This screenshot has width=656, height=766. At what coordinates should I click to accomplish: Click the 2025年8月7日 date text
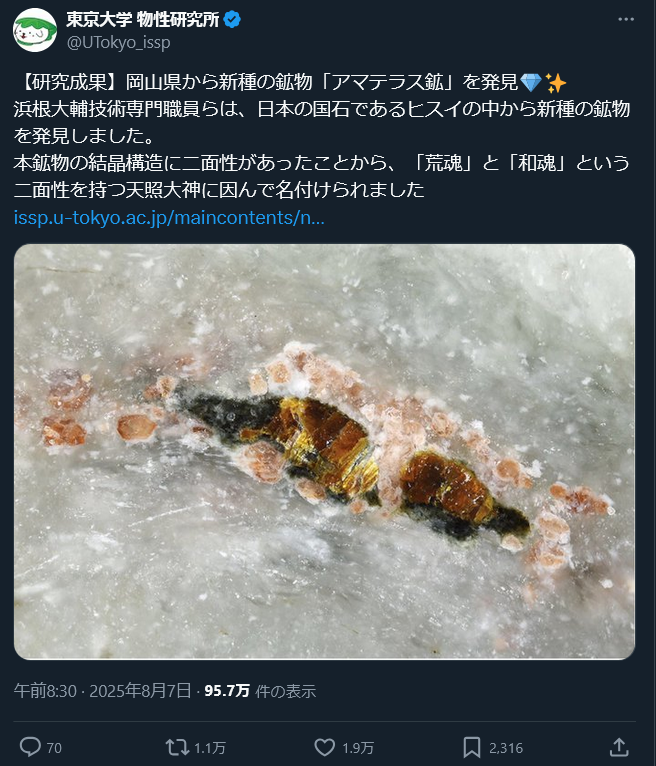(140, 691)
